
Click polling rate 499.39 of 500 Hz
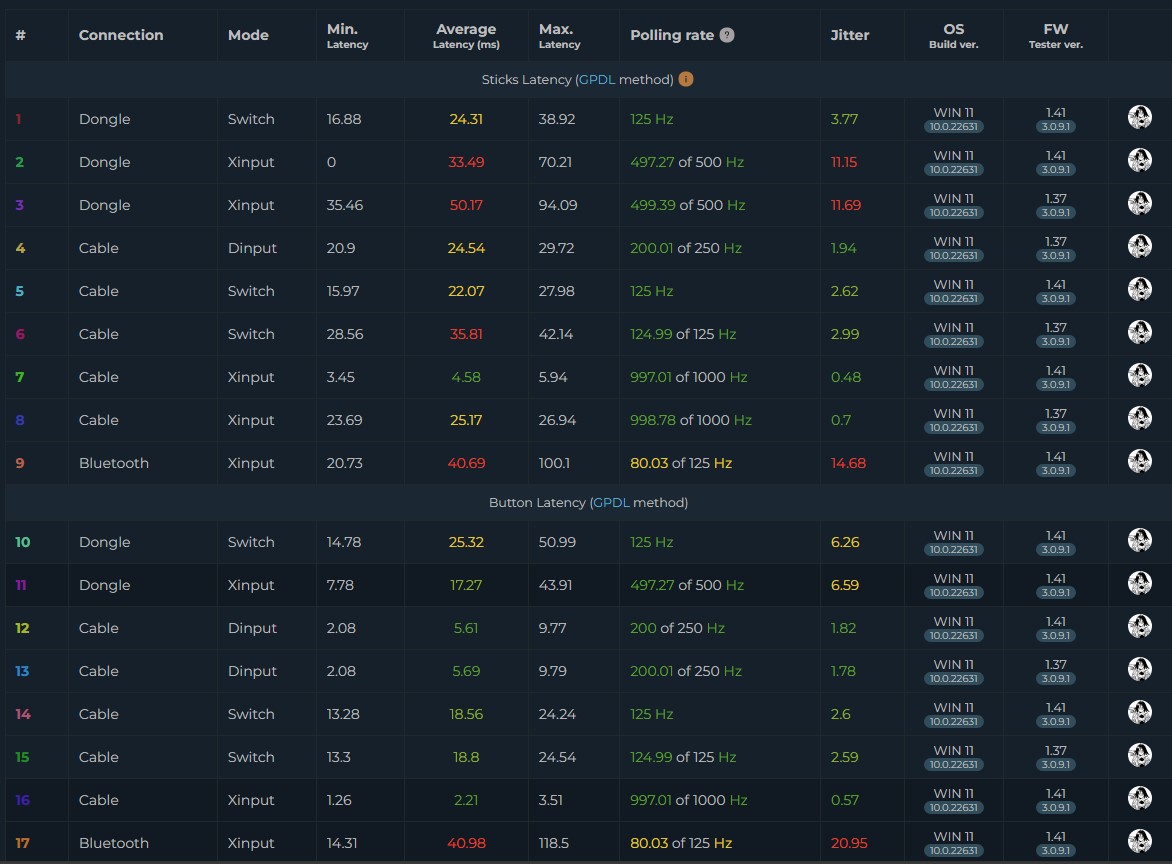(688, 205)
